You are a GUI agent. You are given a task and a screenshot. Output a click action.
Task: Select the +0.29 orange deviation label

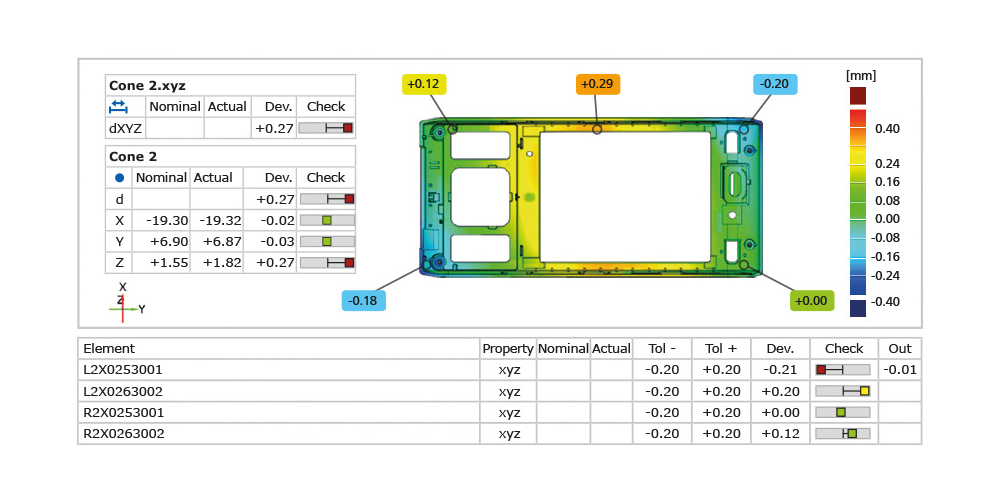coord(596,84)
